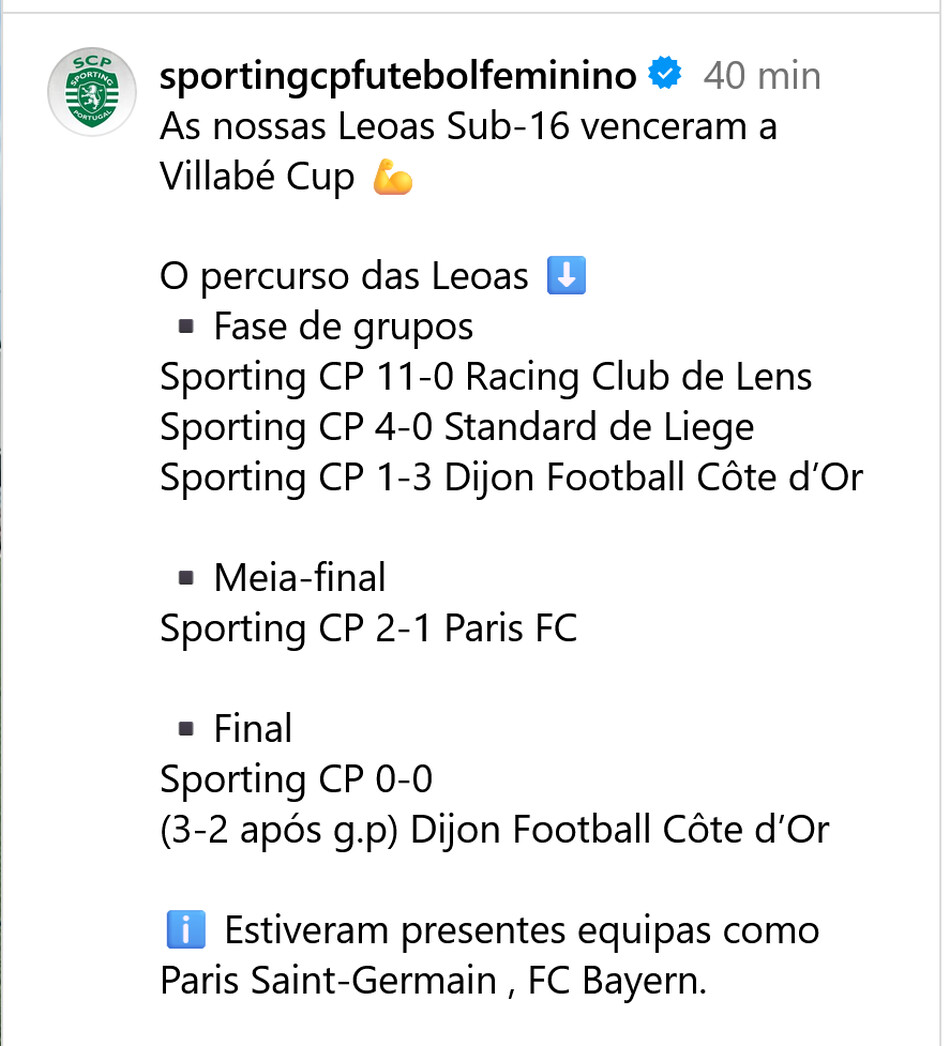
Task: Click the "O percurso das Leoas" heading
Action: click(344, 277)
